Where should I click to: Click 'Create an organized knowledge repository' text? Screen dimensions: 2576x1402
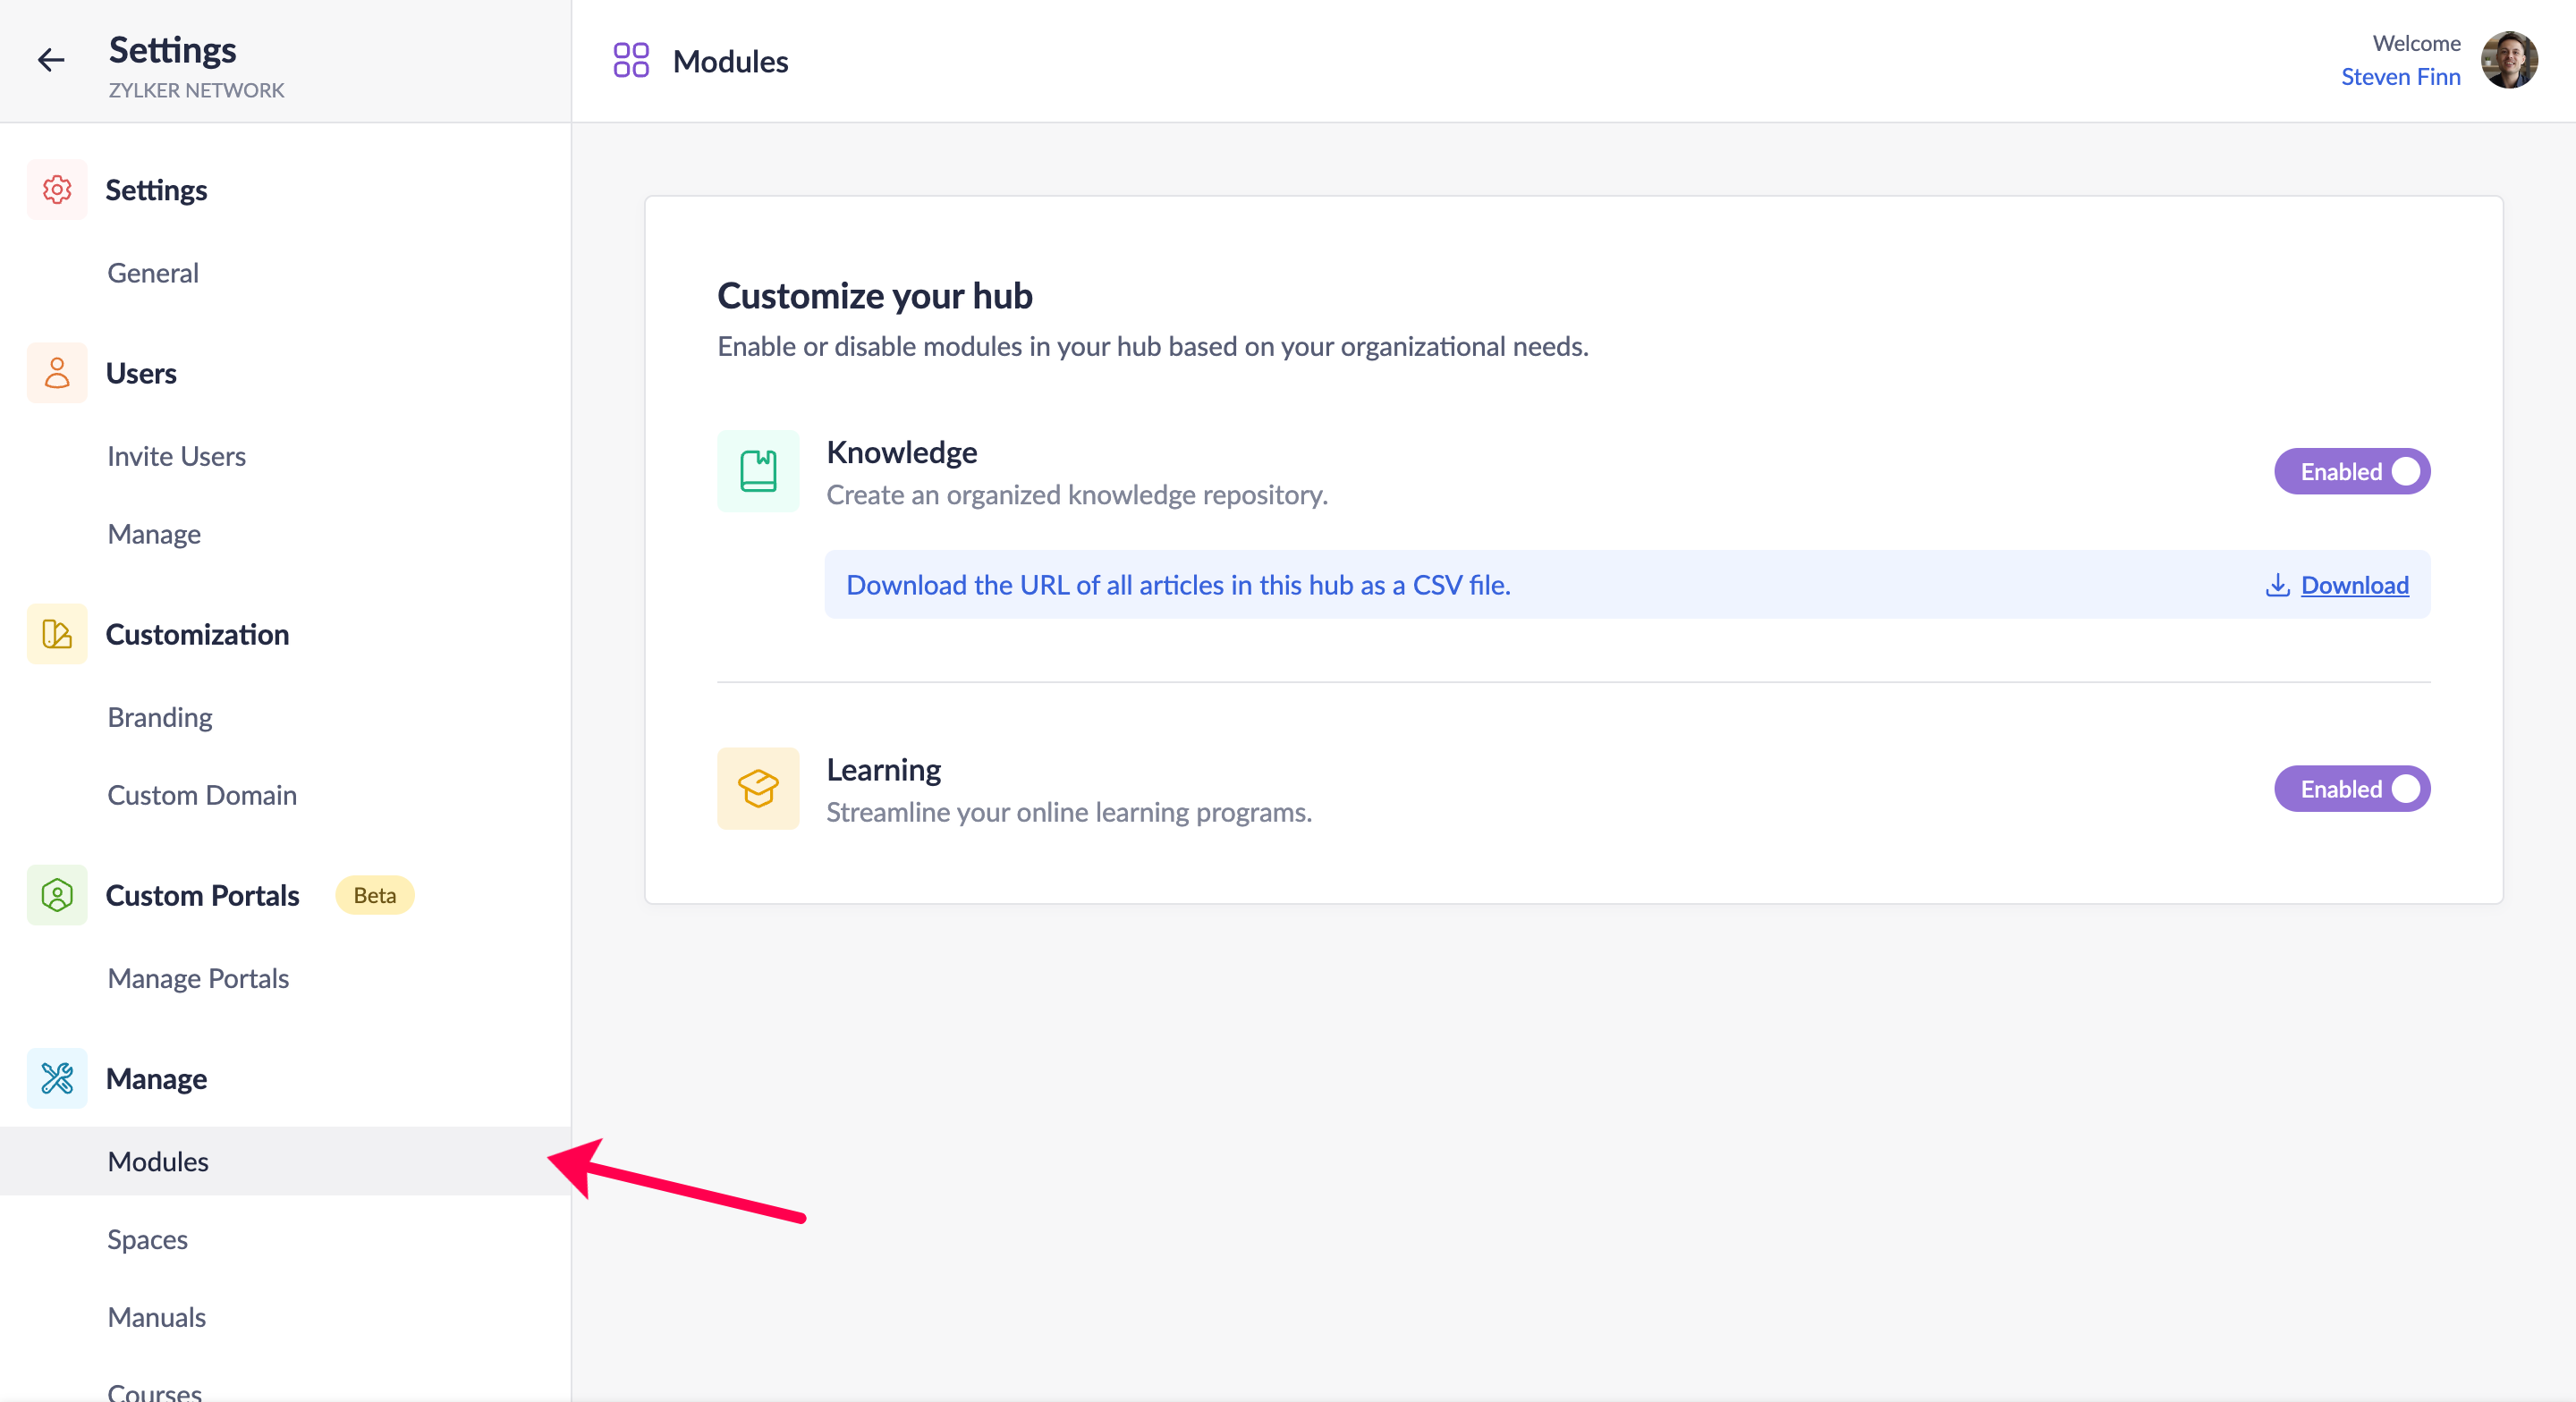1077,495
